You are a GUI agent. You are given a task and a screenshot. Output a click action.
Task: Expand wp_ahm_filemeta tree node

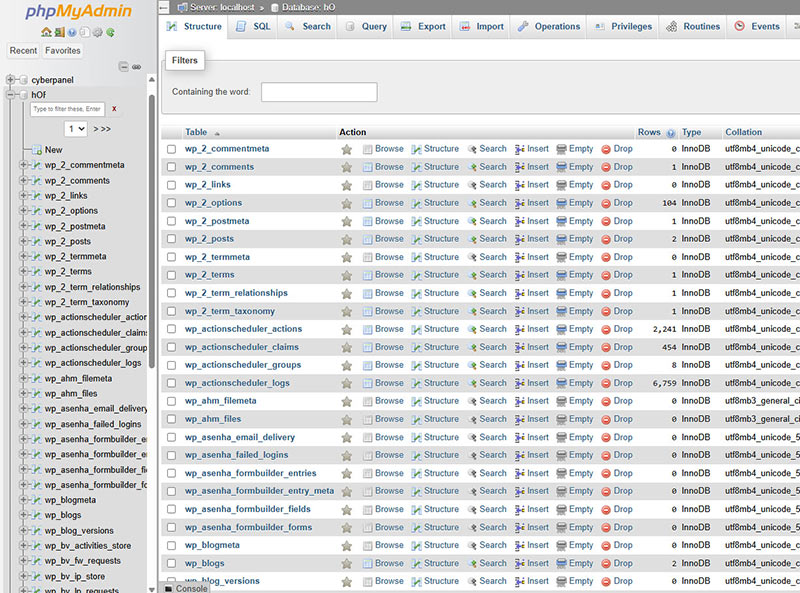23,378
